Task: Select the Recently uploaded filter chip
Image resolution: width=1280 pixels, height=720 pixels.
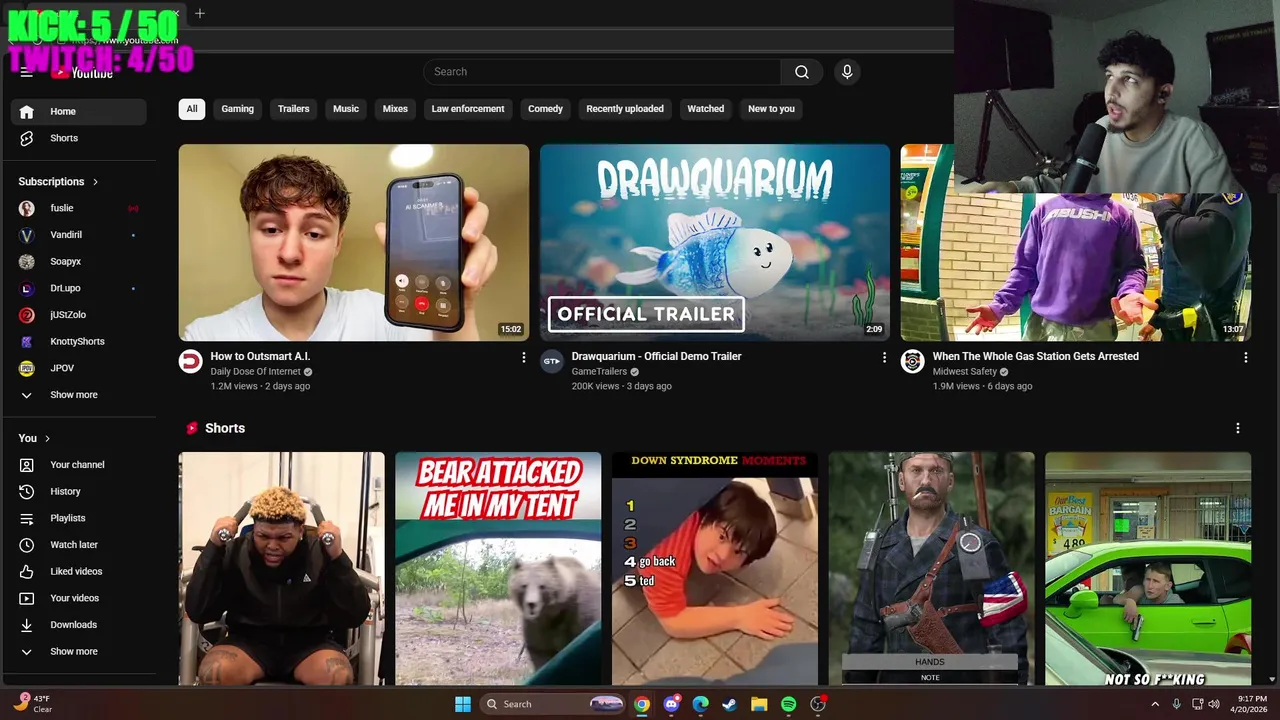Action: (x=625, y=109)
